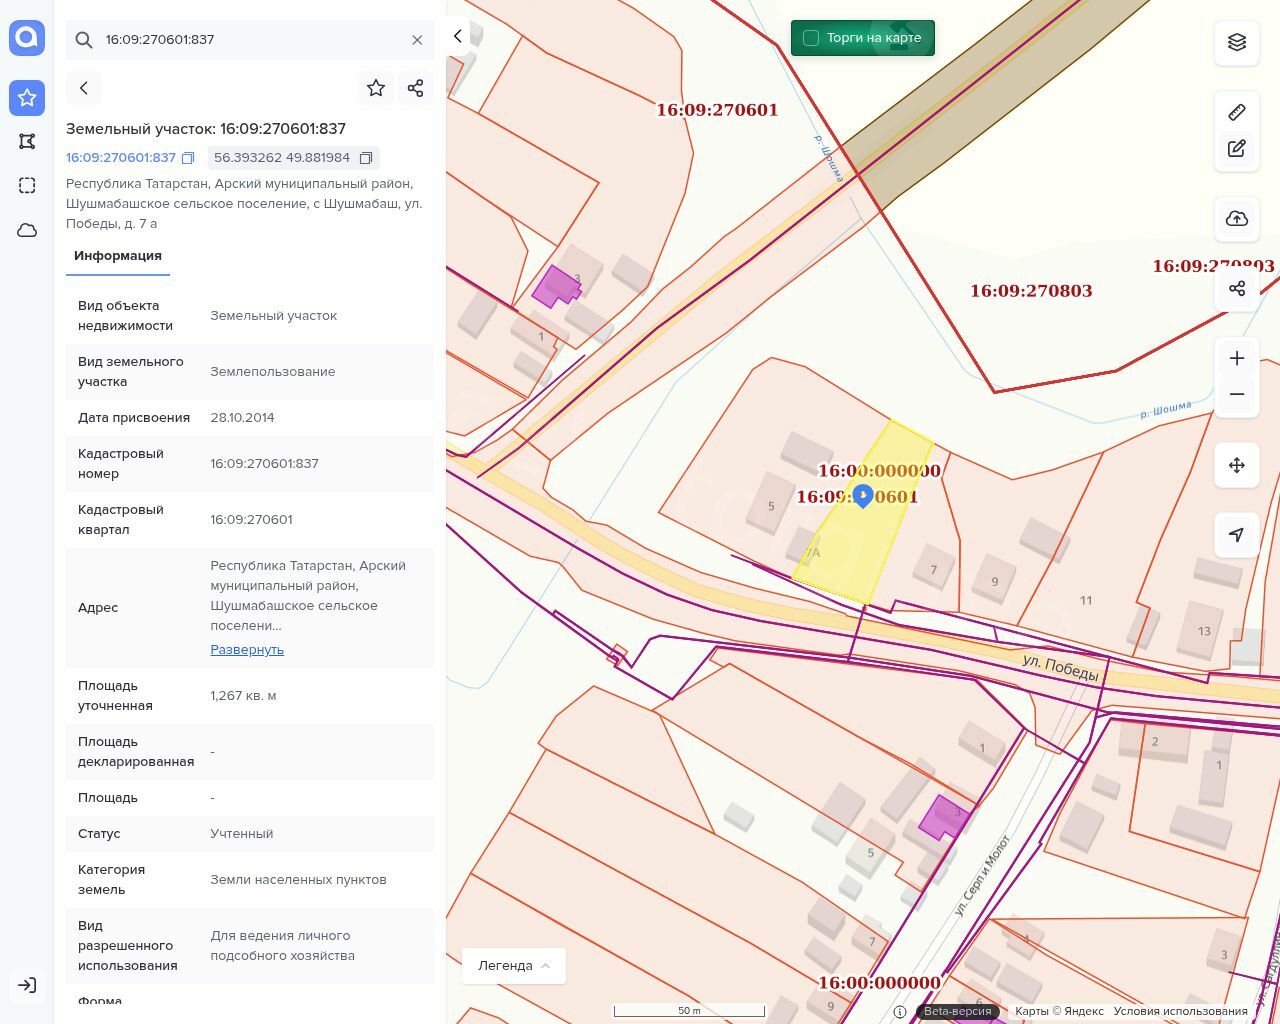The image size is (1280, 1024).
Task: Select the Информация tab
Action: [118, 256]
